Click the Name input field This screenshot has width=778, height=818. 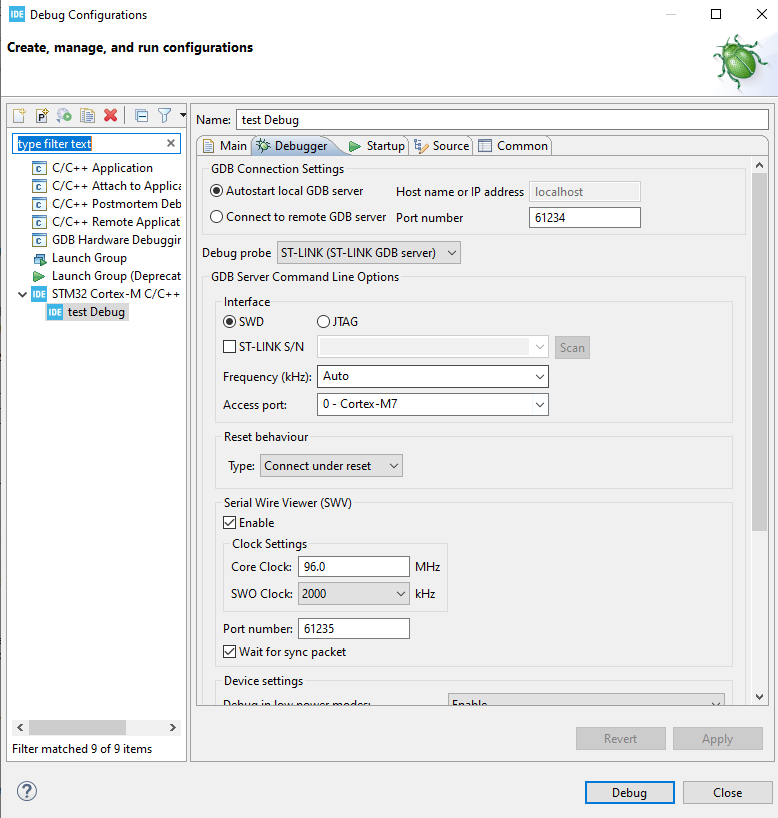502,119
